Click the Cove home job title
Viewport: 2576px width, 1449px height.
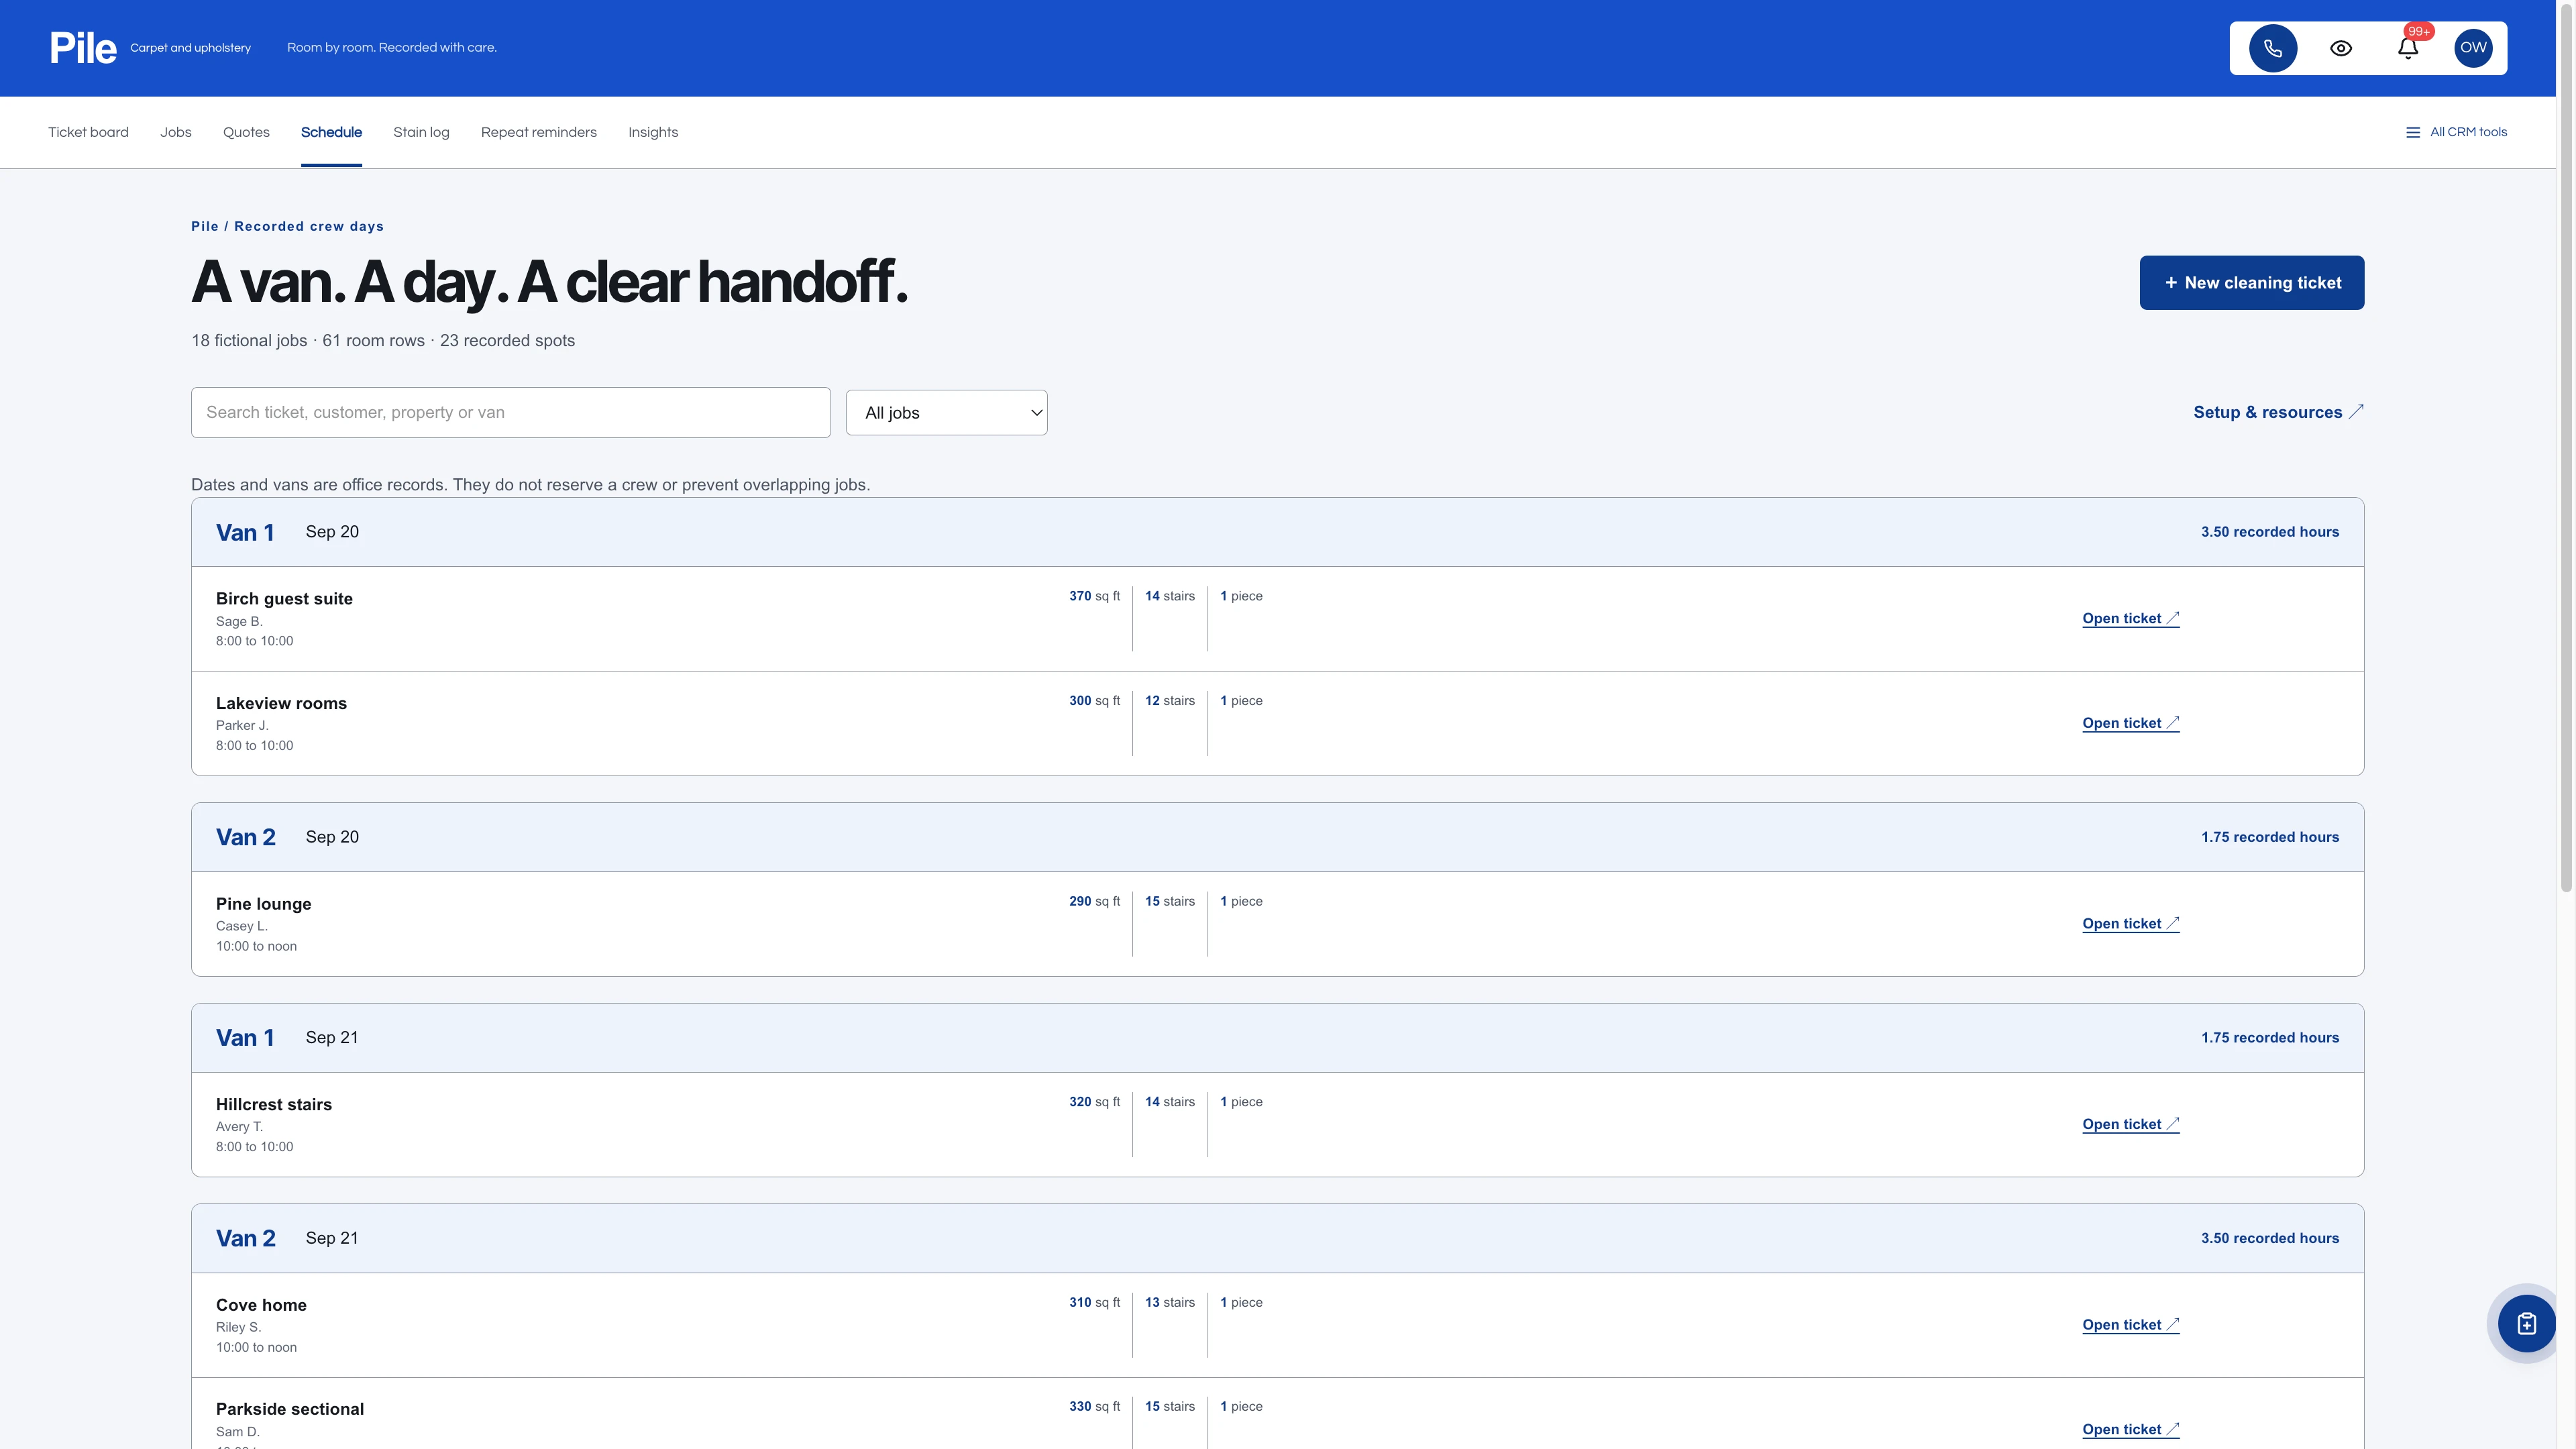[261, 1305]
